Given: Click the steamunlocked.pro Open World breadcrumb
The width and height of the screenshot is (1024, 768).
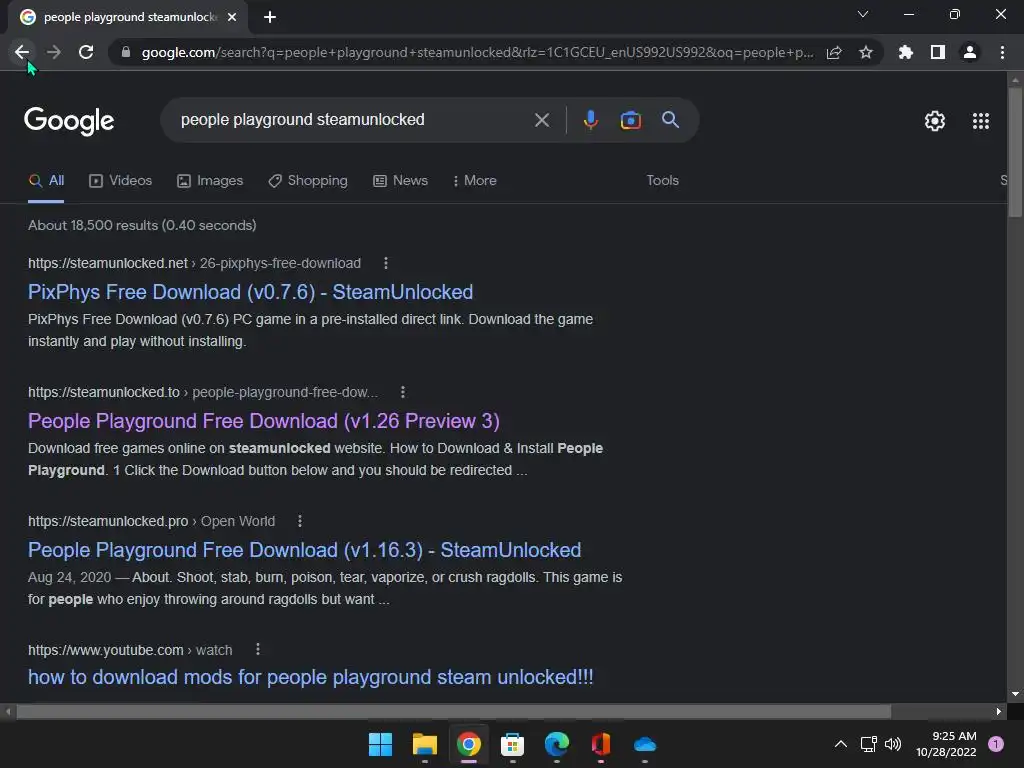Looking at the screenshot, I should click(x=152, y=521).
